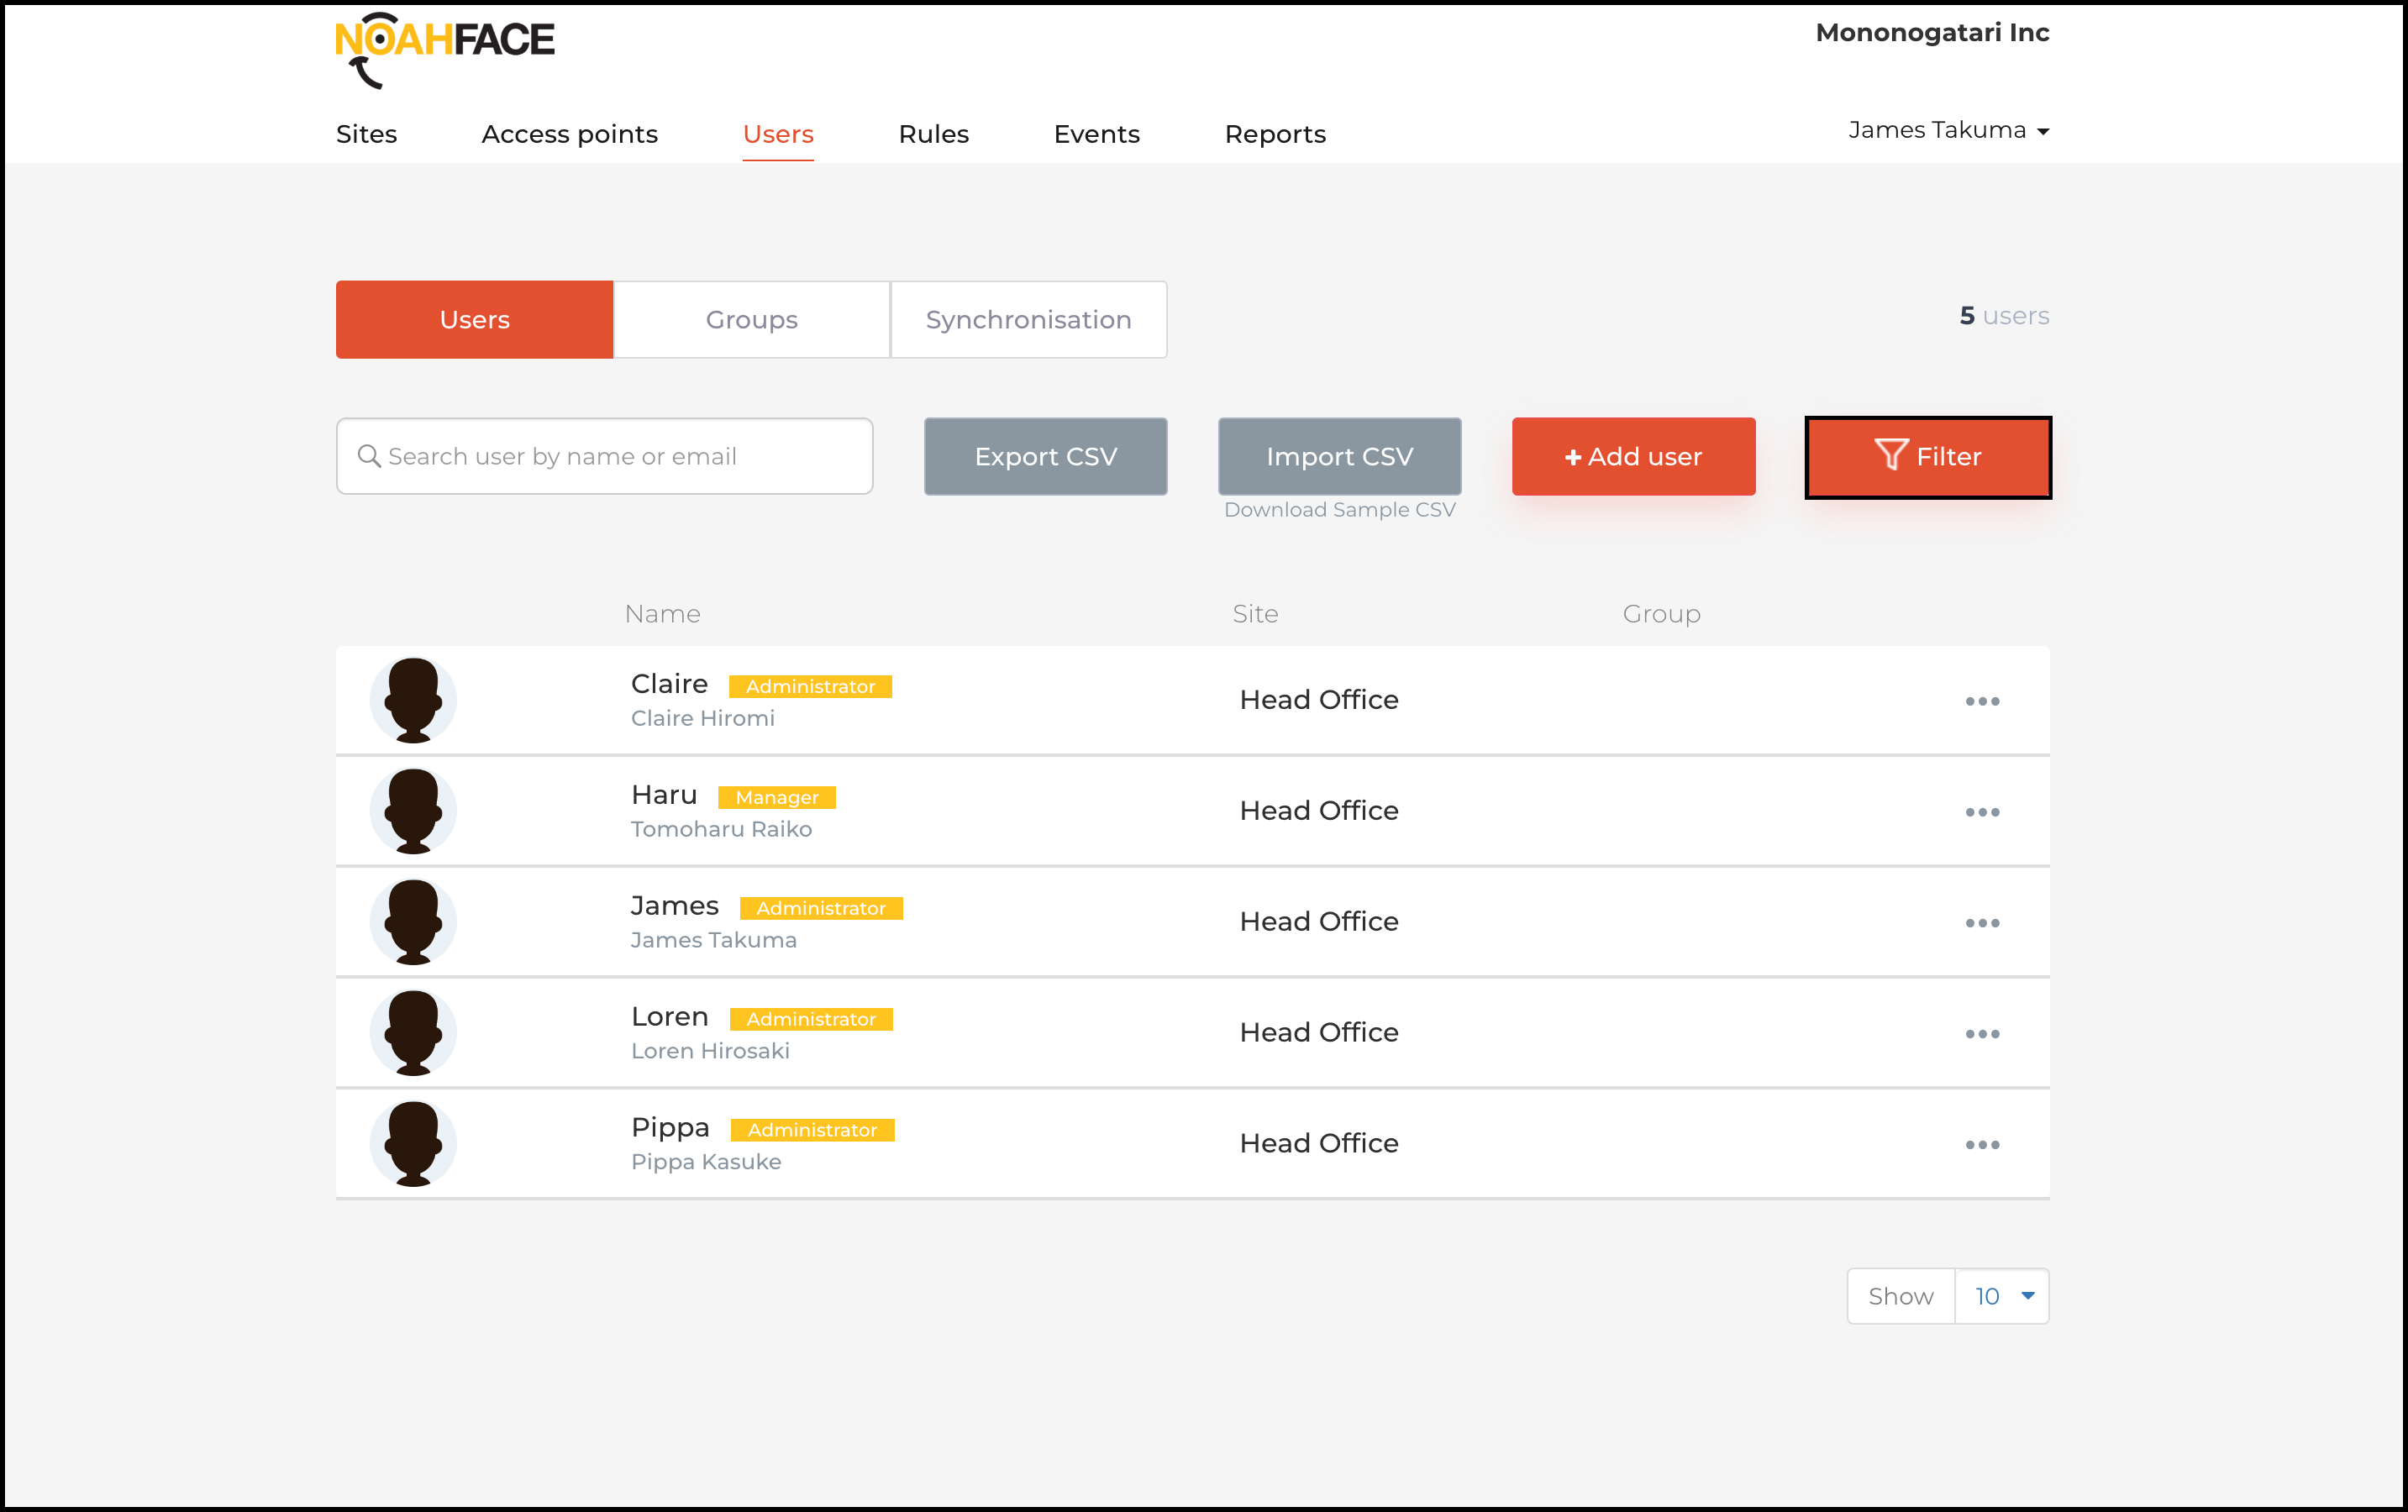
Task: Click Claire Hiromi's avatar picture
Action: pyautogui.click(x=413, y=700)
